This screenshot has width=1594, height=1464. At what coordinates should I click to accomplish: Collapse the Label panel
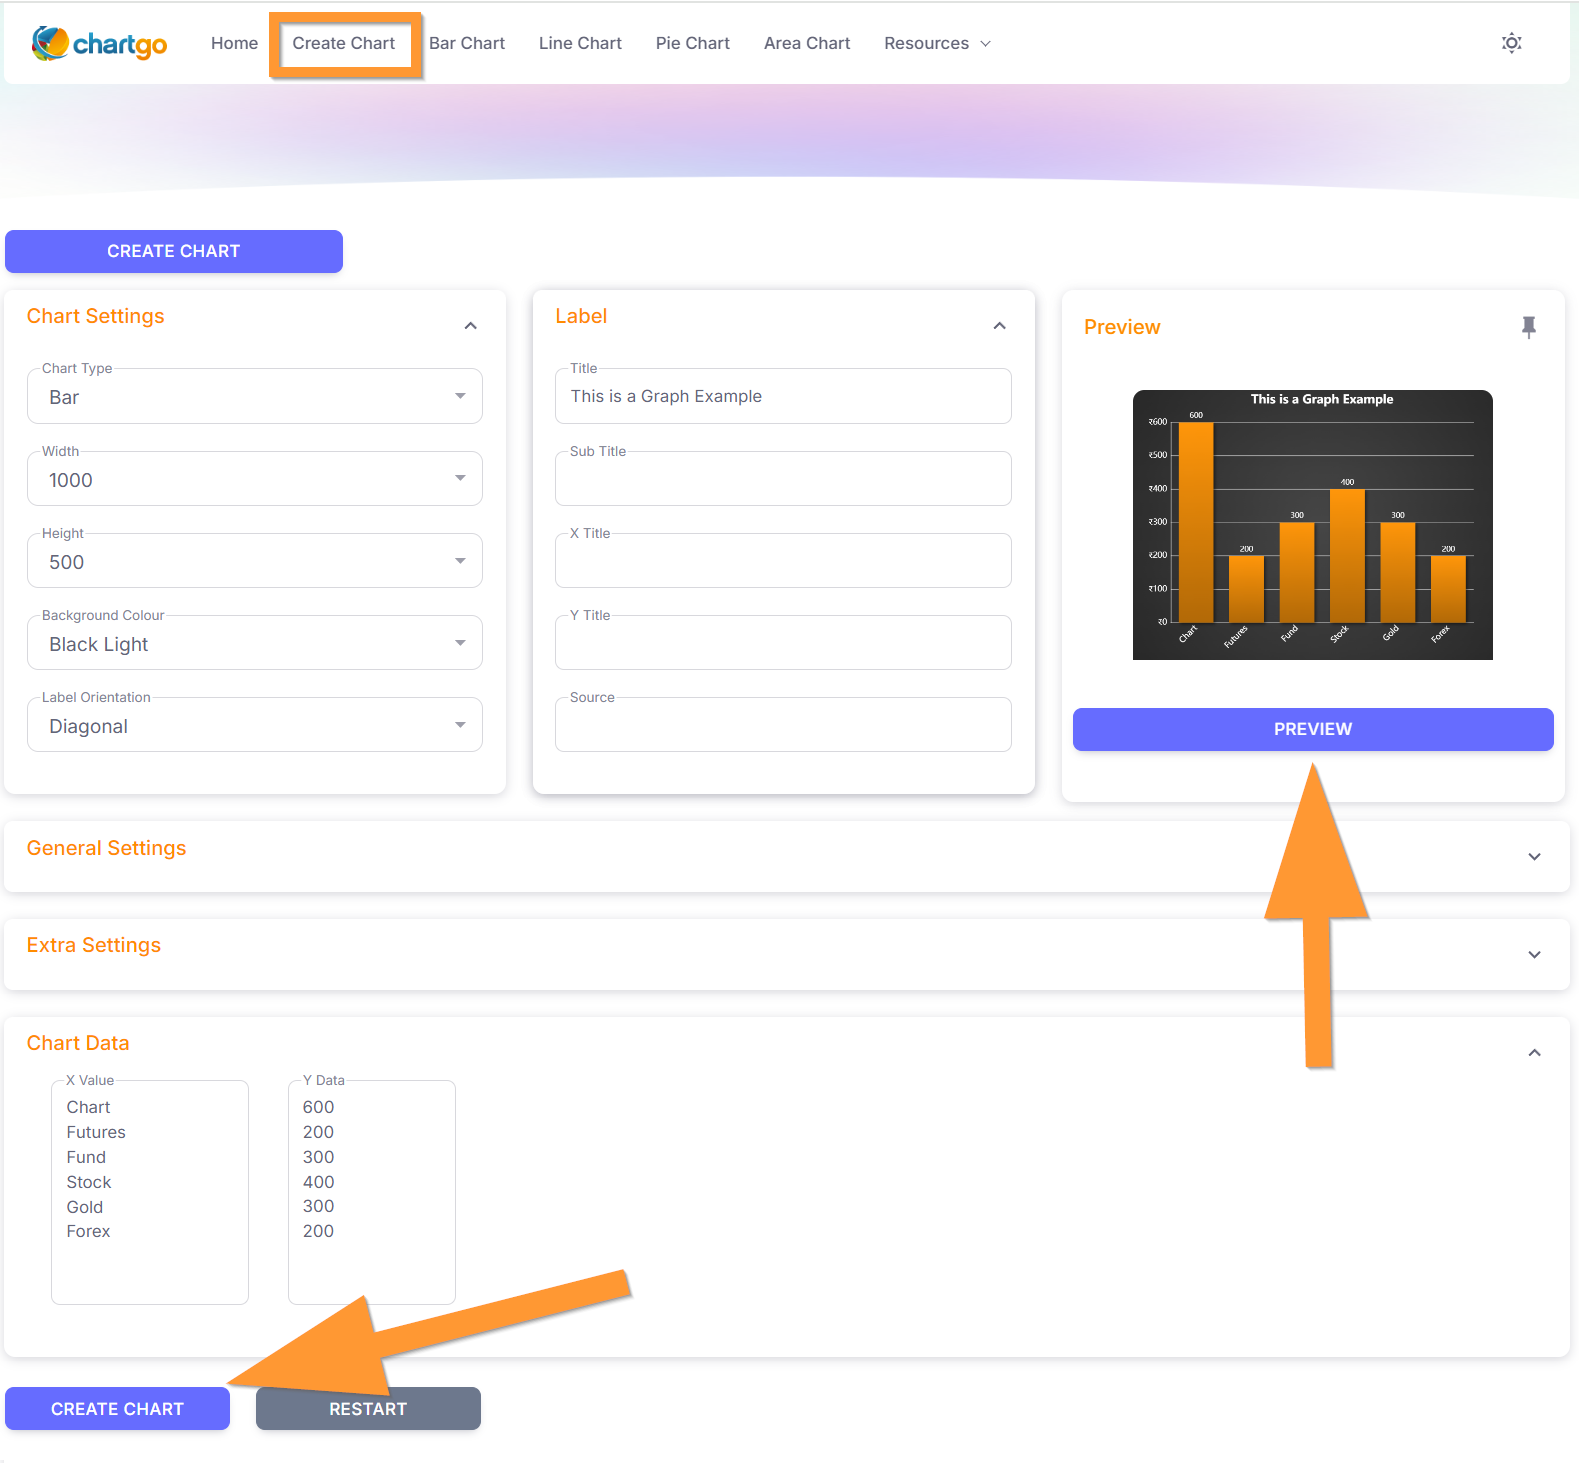(x=999, y=326)
